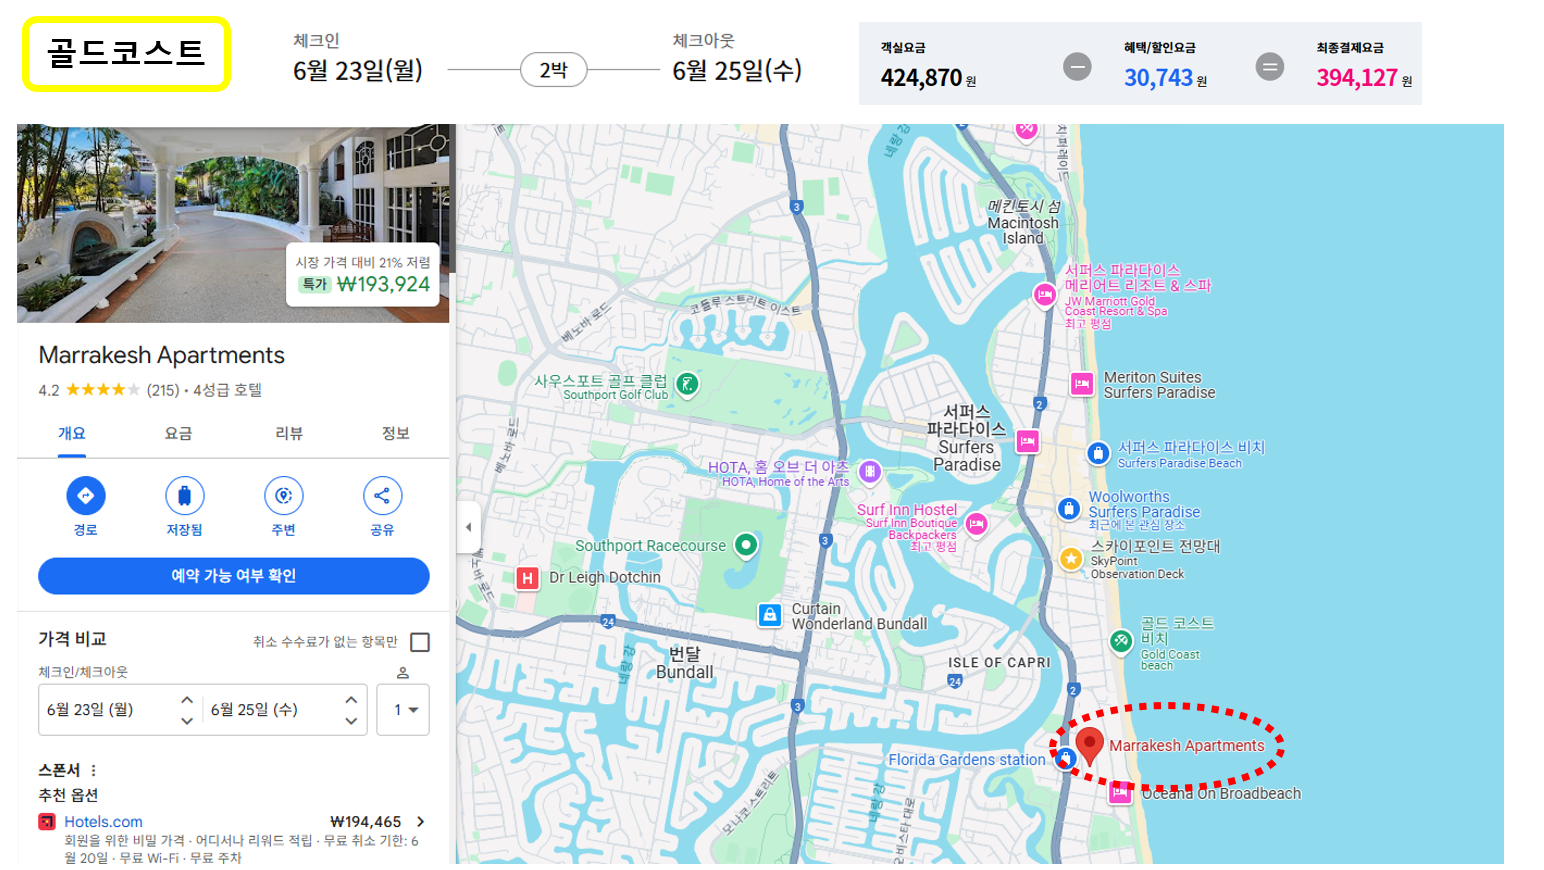
Task: Click the equals icon before final payment
Action: [1270, 67]
